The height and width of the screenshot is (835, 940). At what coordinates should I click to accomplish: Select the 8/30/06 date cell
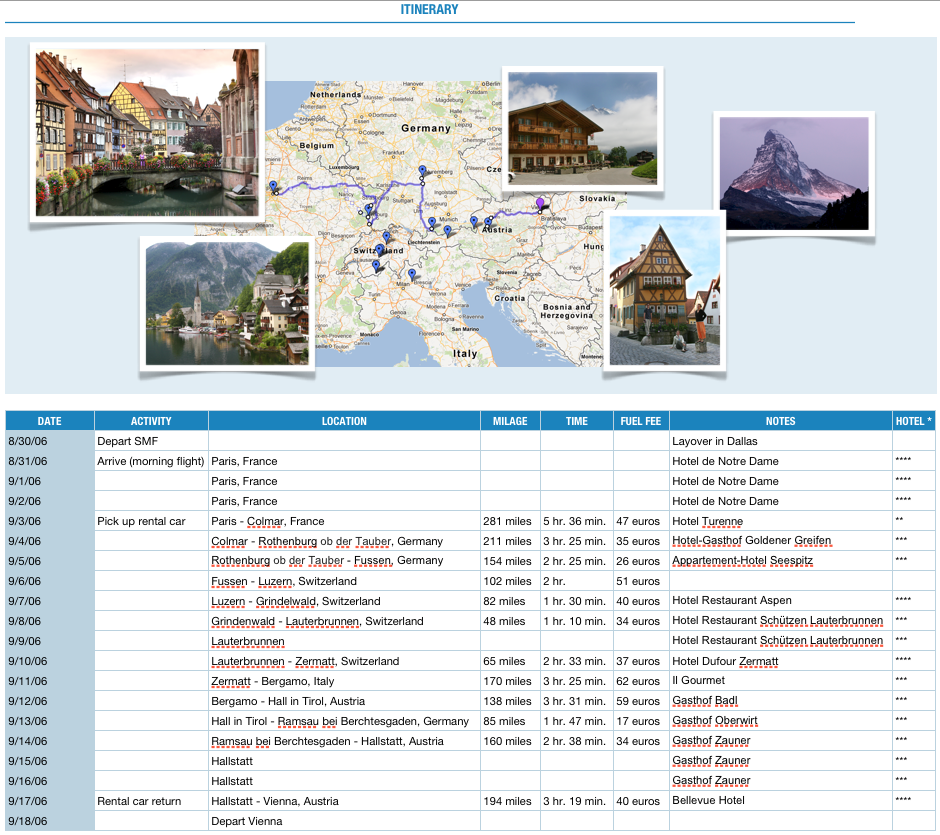[x=50, y=441]
